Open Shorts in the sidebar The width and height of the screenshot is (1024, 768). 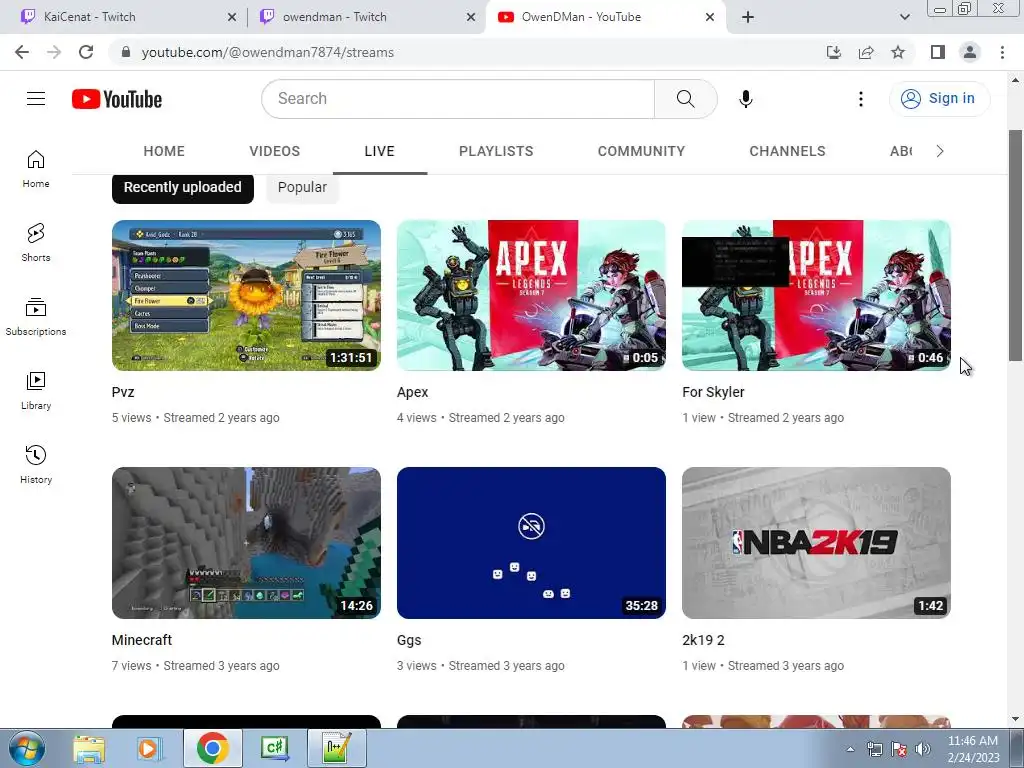[36, 243]
